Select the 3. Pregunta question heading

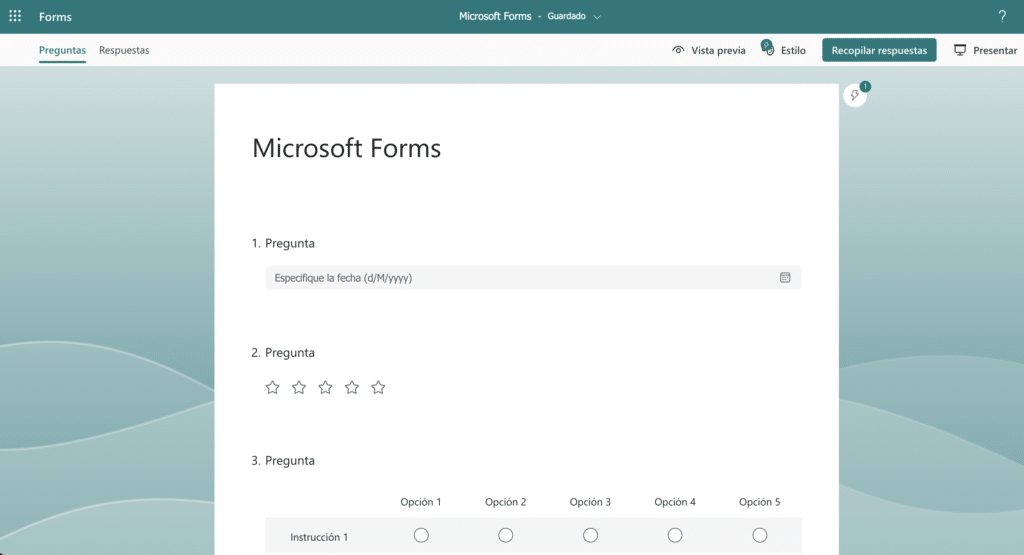point(283,460)
